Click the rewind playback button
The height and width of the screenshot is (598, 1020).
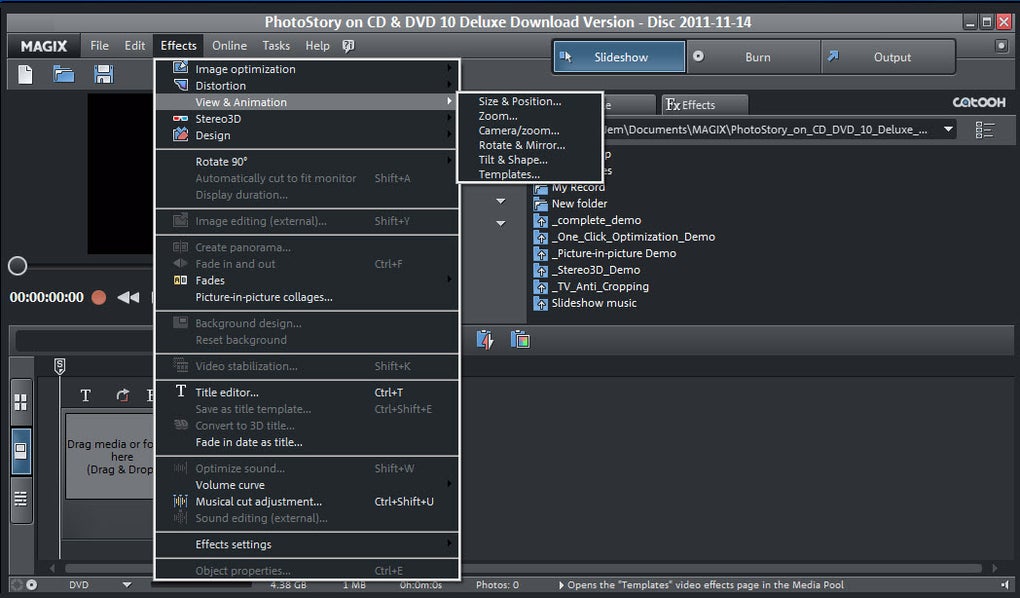click(128, 297)
